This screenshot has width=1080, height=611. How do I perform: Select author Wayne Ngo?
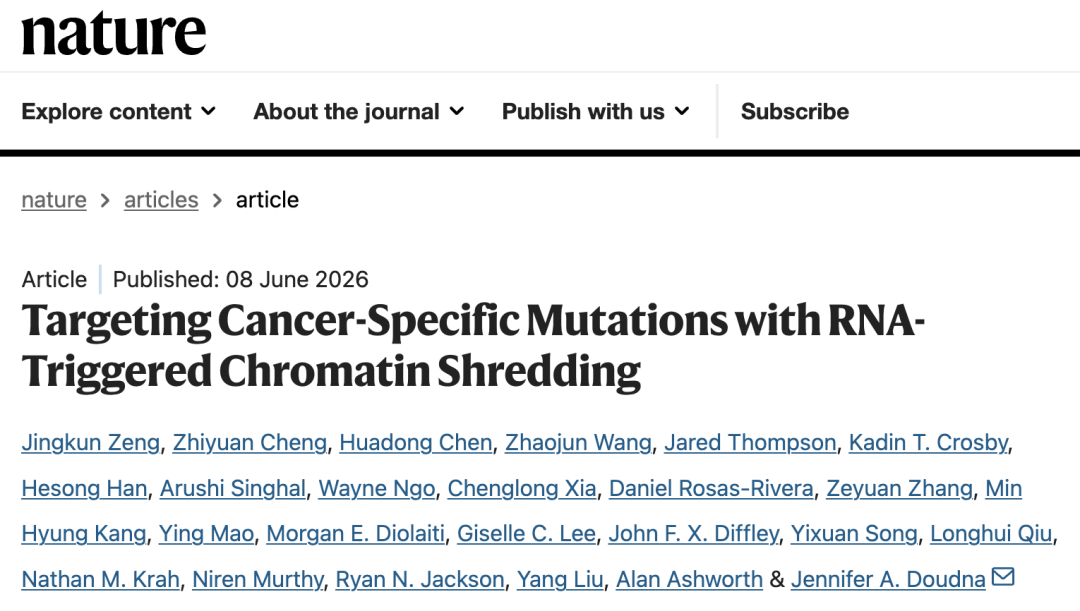pyautogui.click(x=377, y=488)
